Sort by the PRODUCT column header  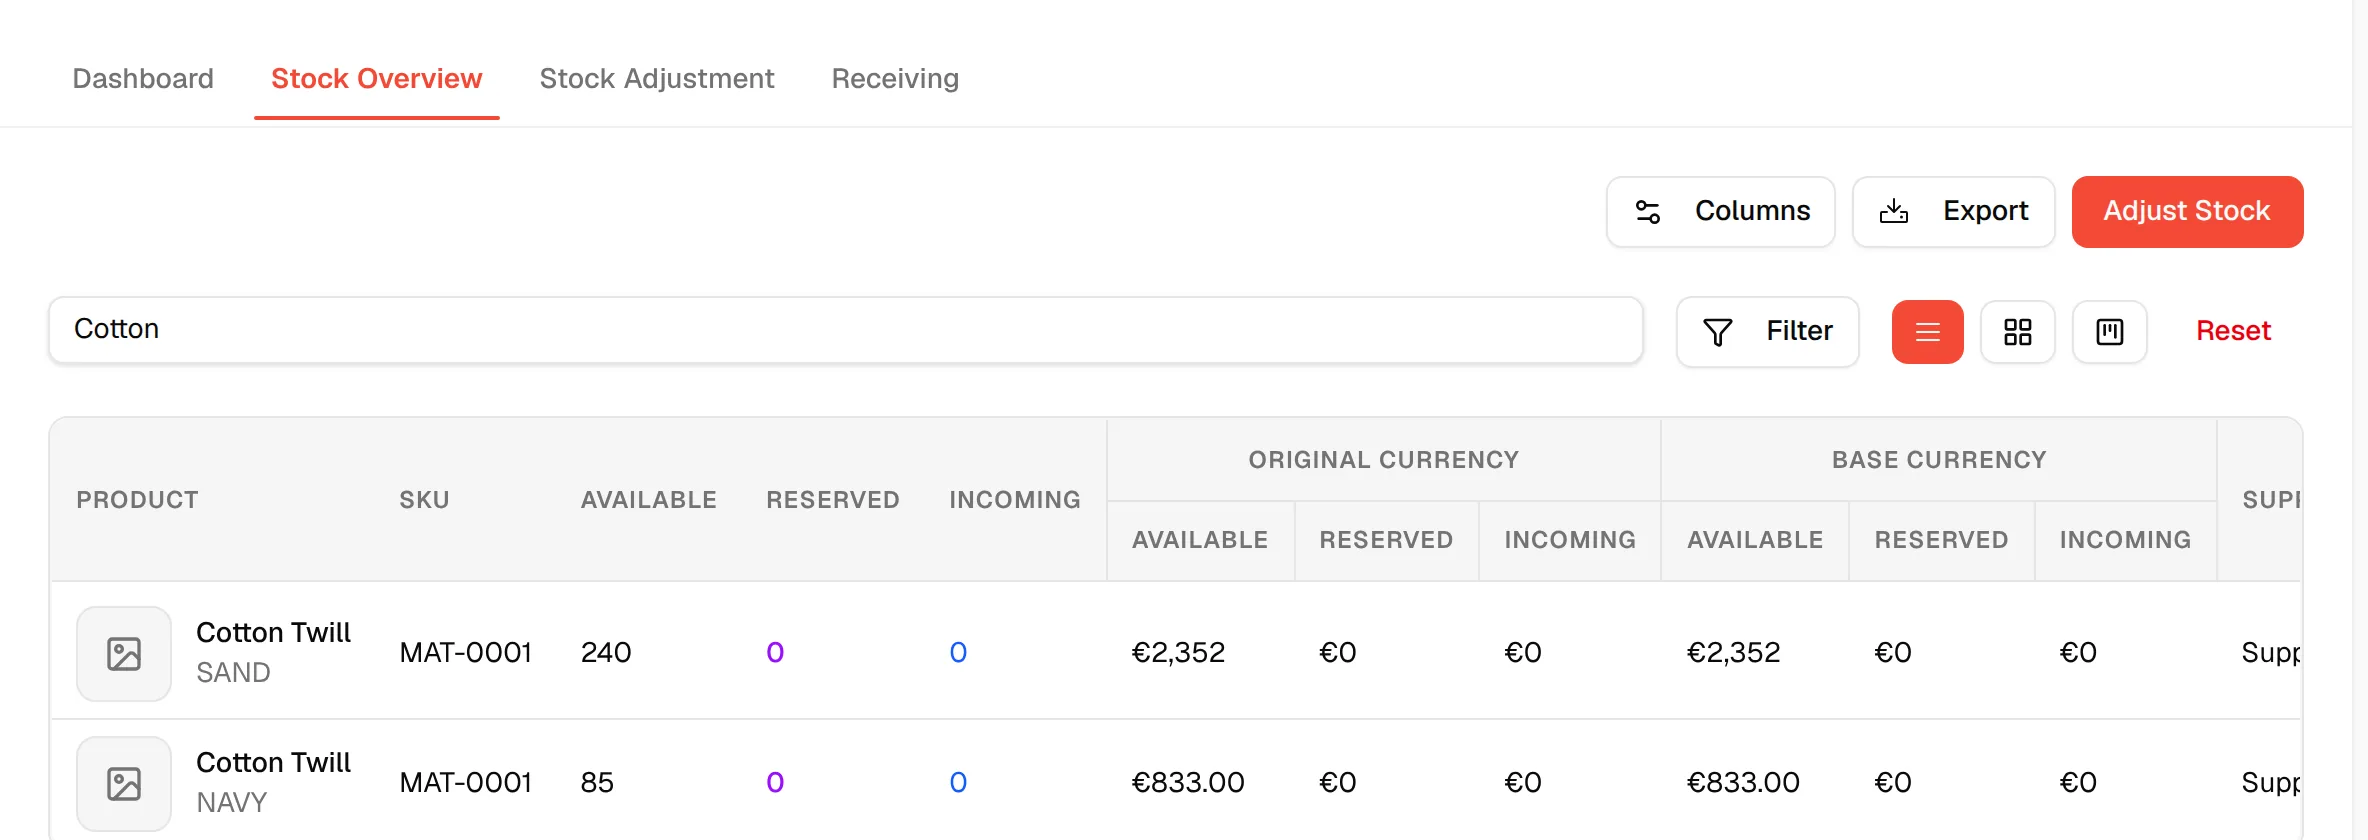pos(138,500)
